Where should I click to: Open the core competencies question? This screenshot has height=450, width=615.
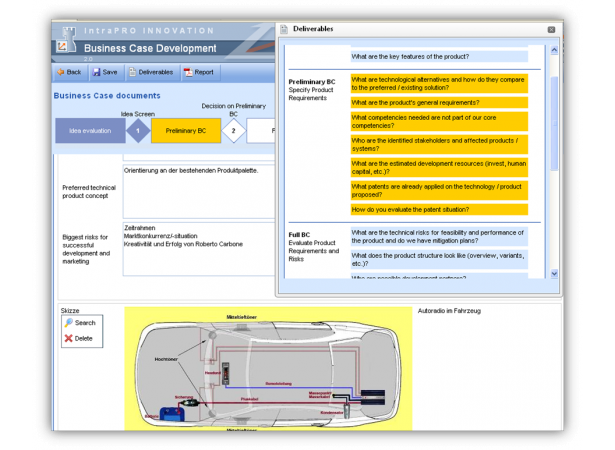[x=439, y=122]
